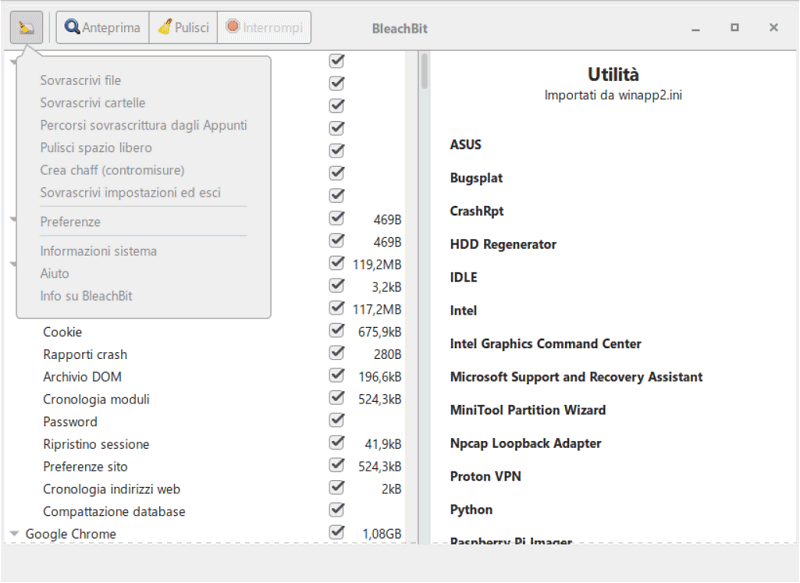Click the Pulisci broom button
800x583 pixels.
pos(184,27)
